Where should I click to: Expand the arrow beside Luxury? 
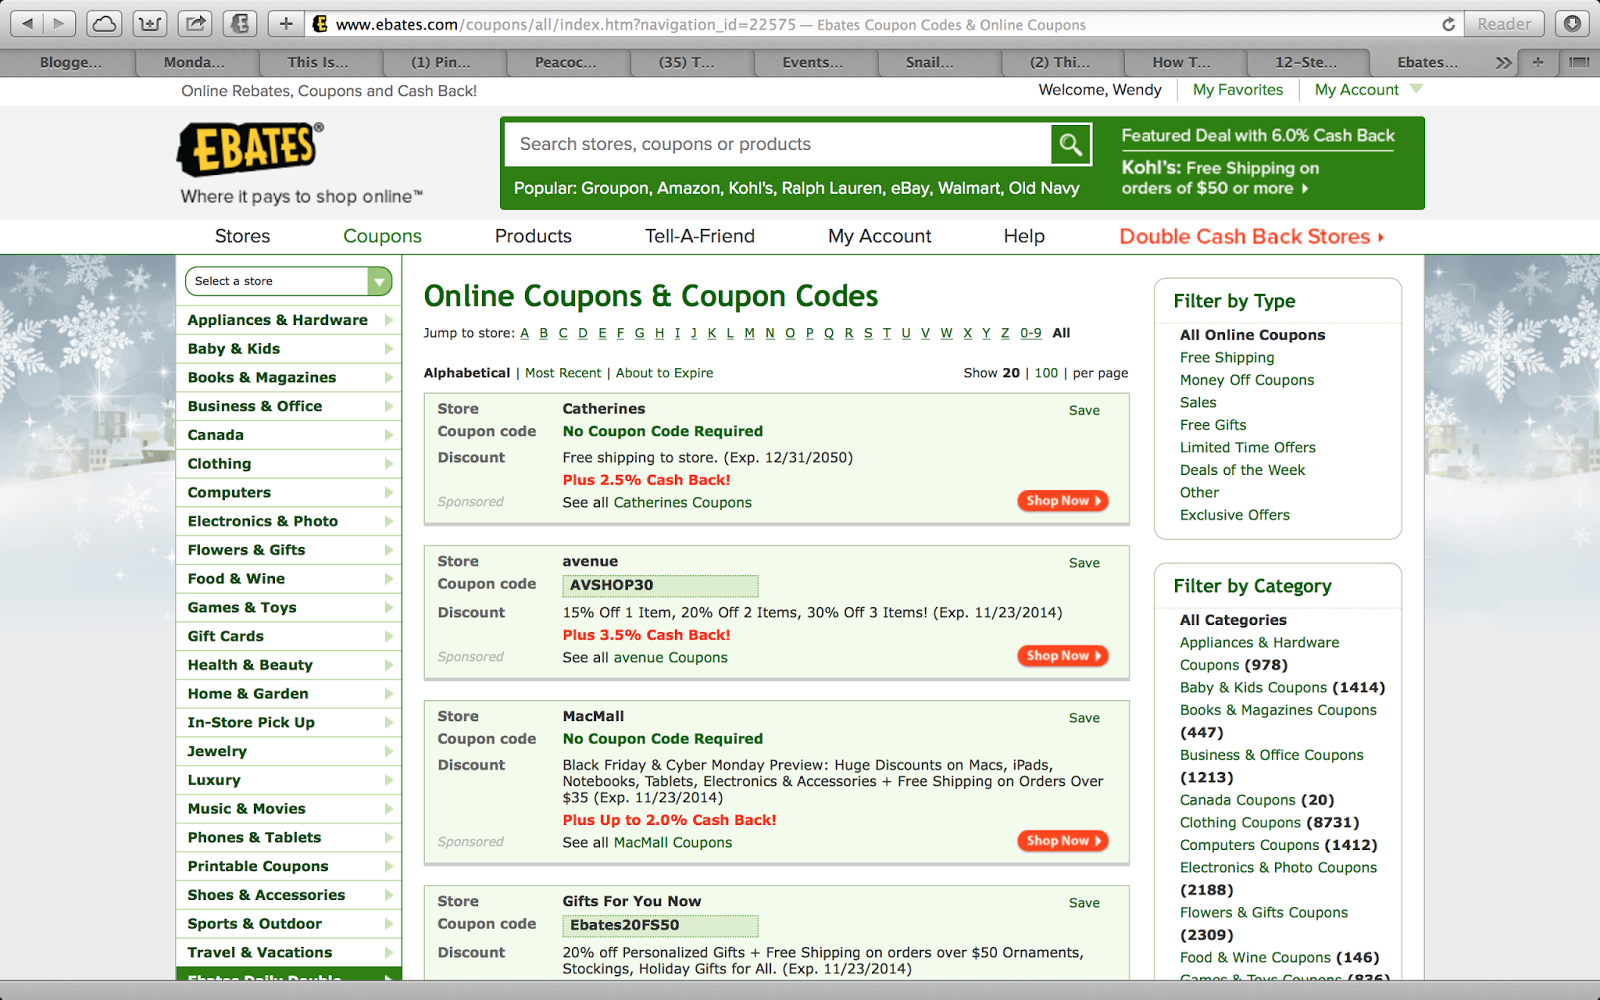(x=388, y=780)
